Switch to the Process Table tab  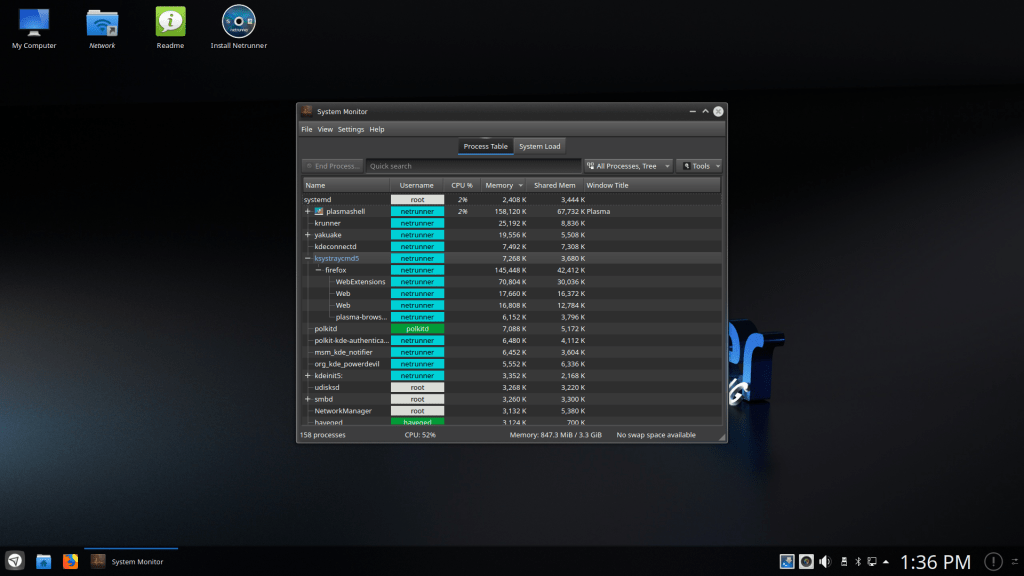coord(485,146)
